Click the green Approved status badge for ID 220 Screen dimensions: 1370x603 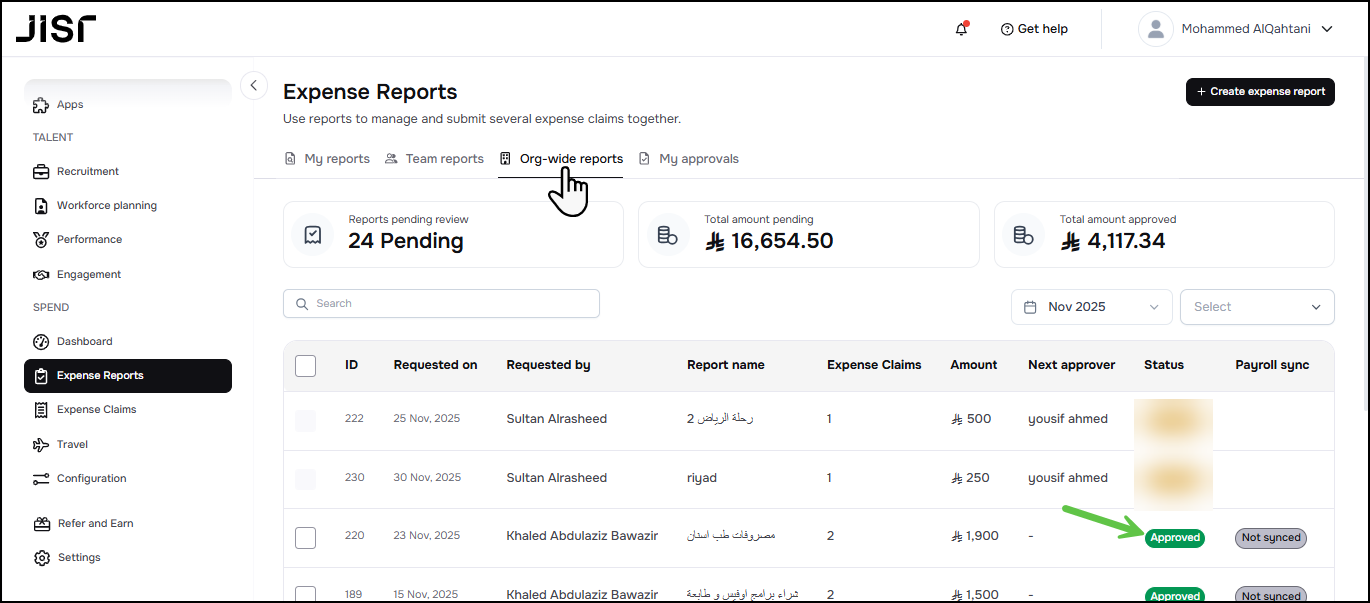[x=1175, y=538]
